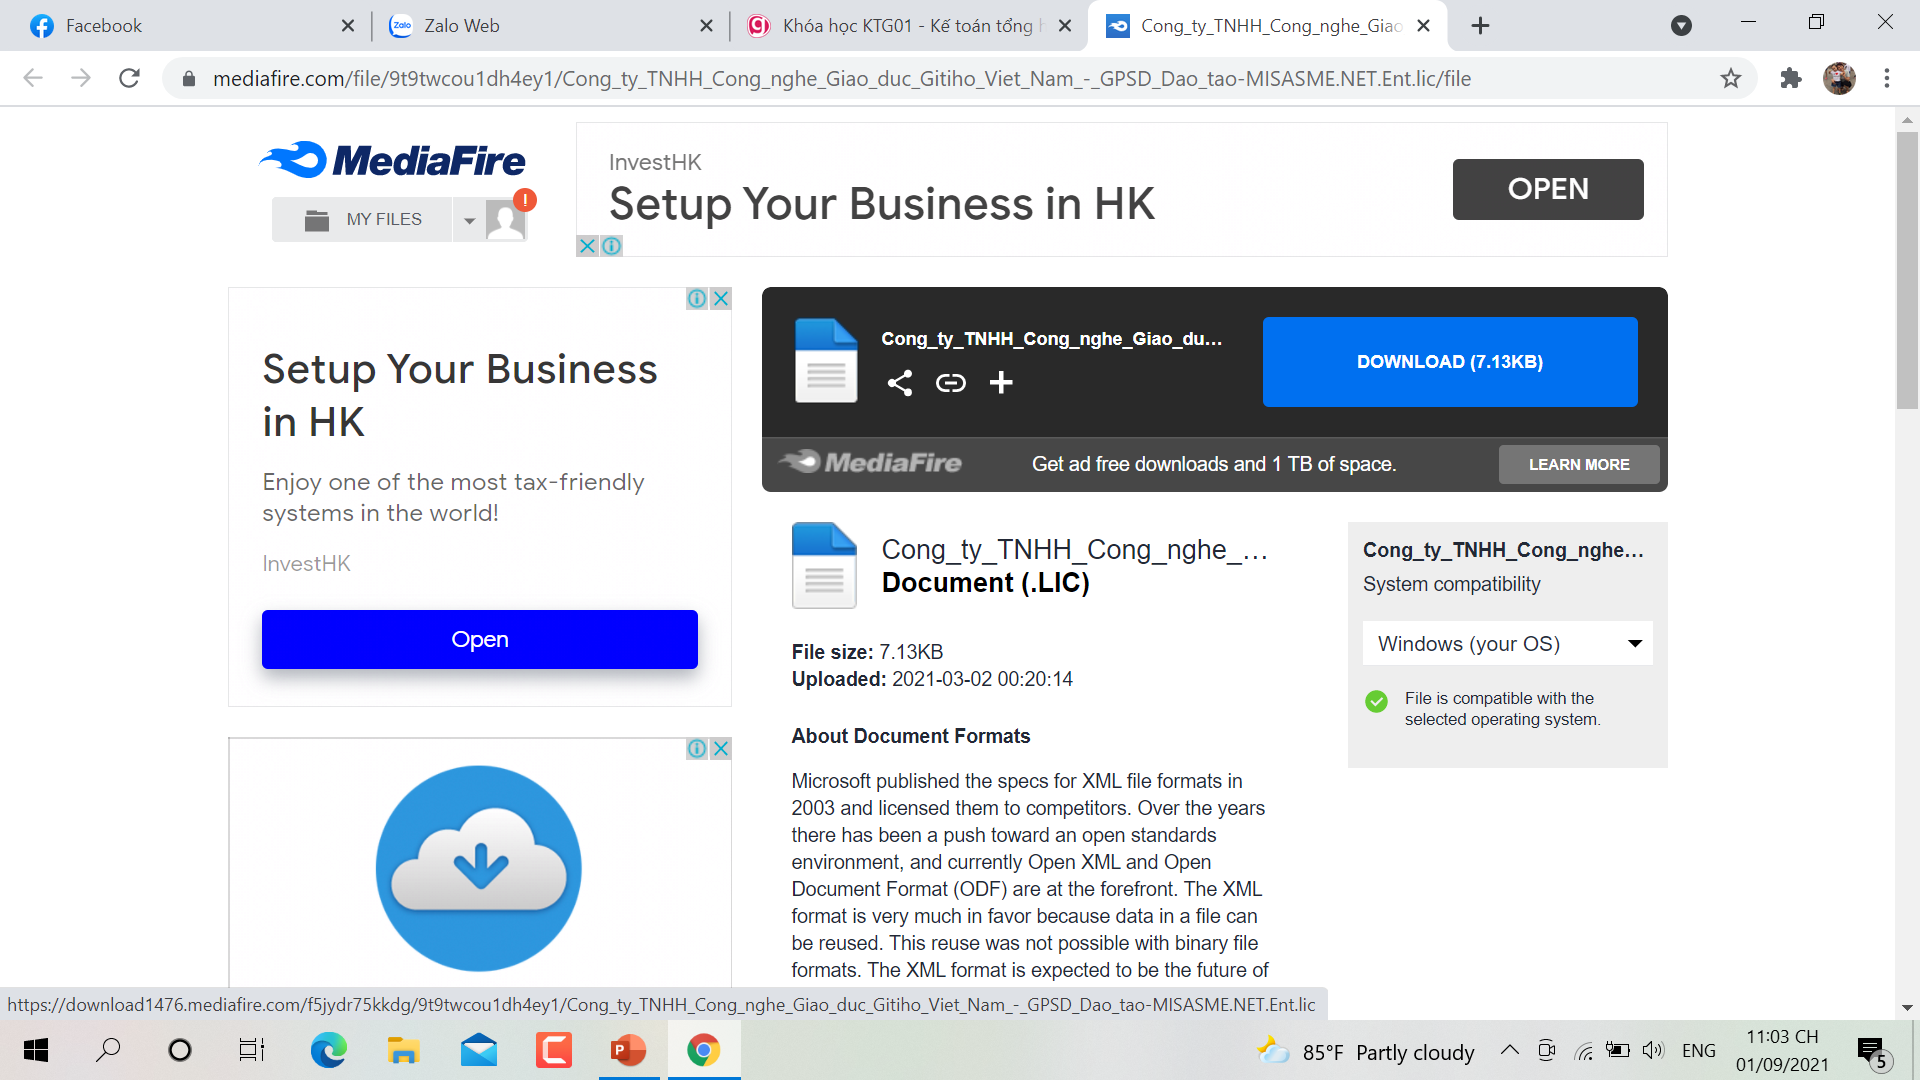Click the share icon under file name
1920x1080 pixels.
click(x=899, y=383)
